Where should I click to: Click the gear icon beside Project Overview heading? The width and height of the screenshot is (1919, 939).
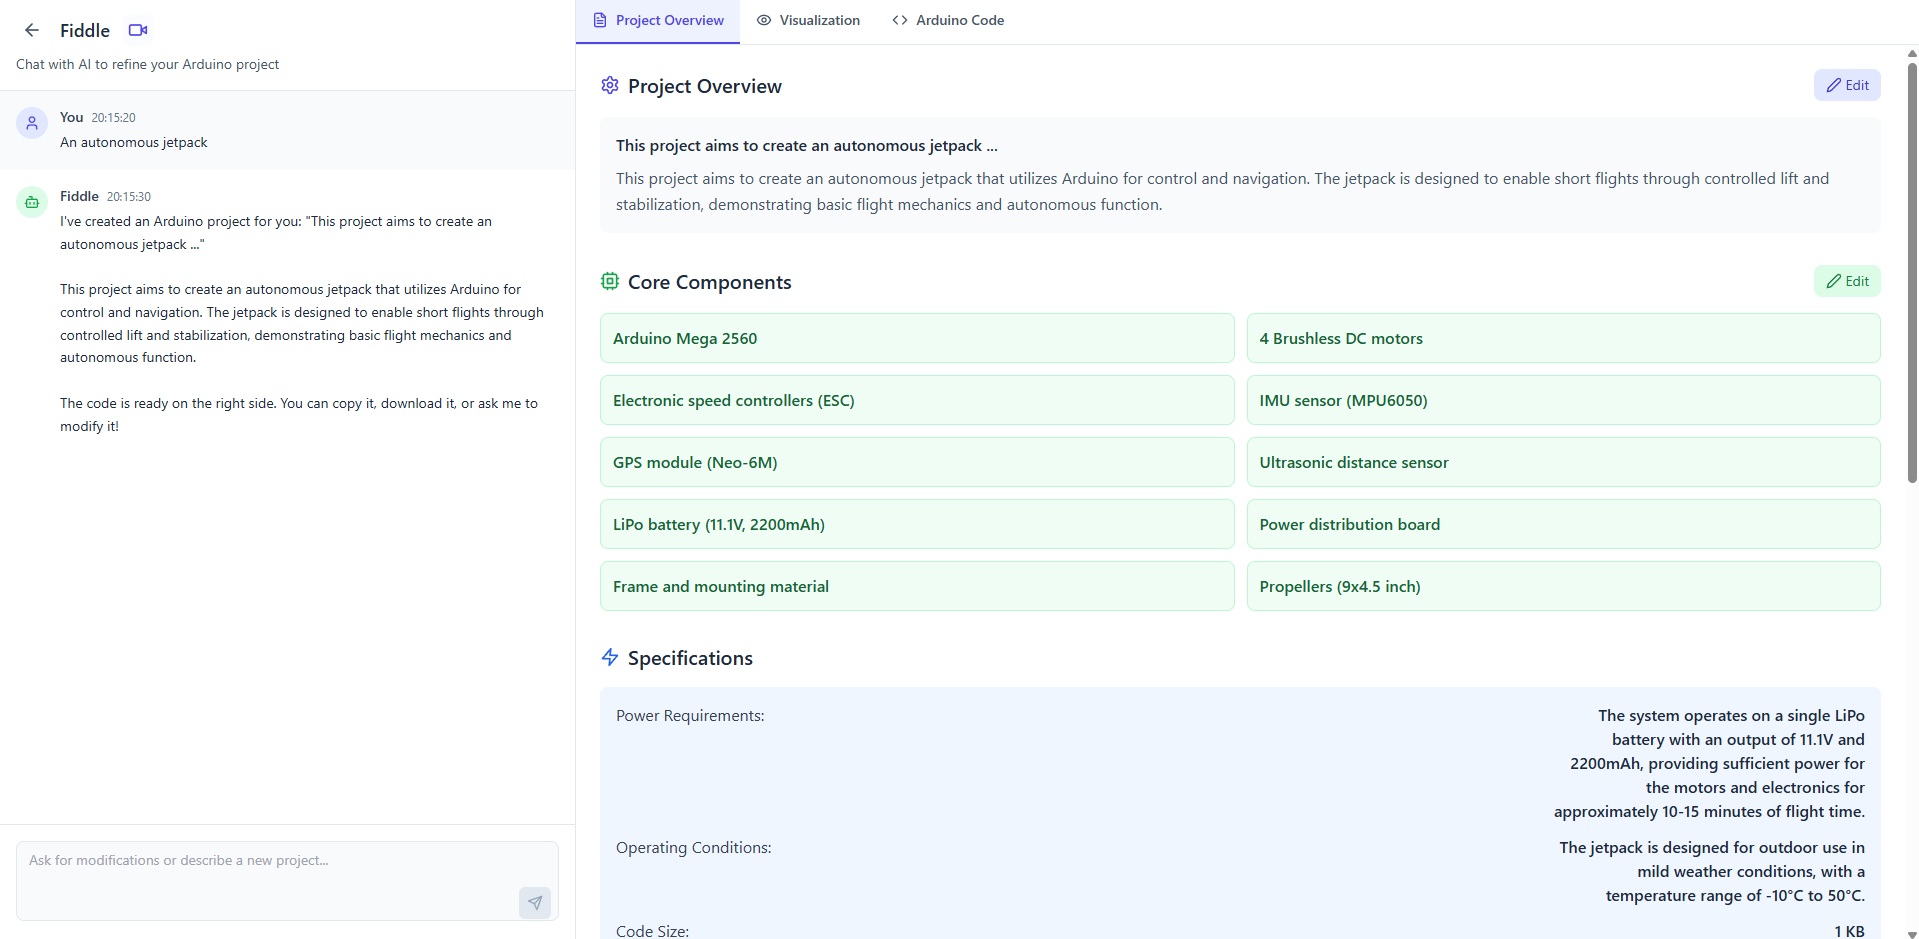pos(610,85)
